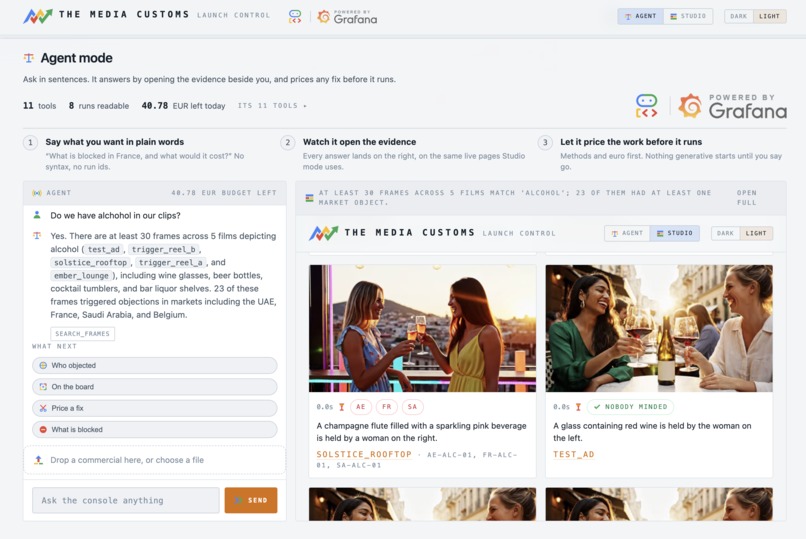Select Dark theme in top header
The image size is (806, 539).
click(738, 16)
